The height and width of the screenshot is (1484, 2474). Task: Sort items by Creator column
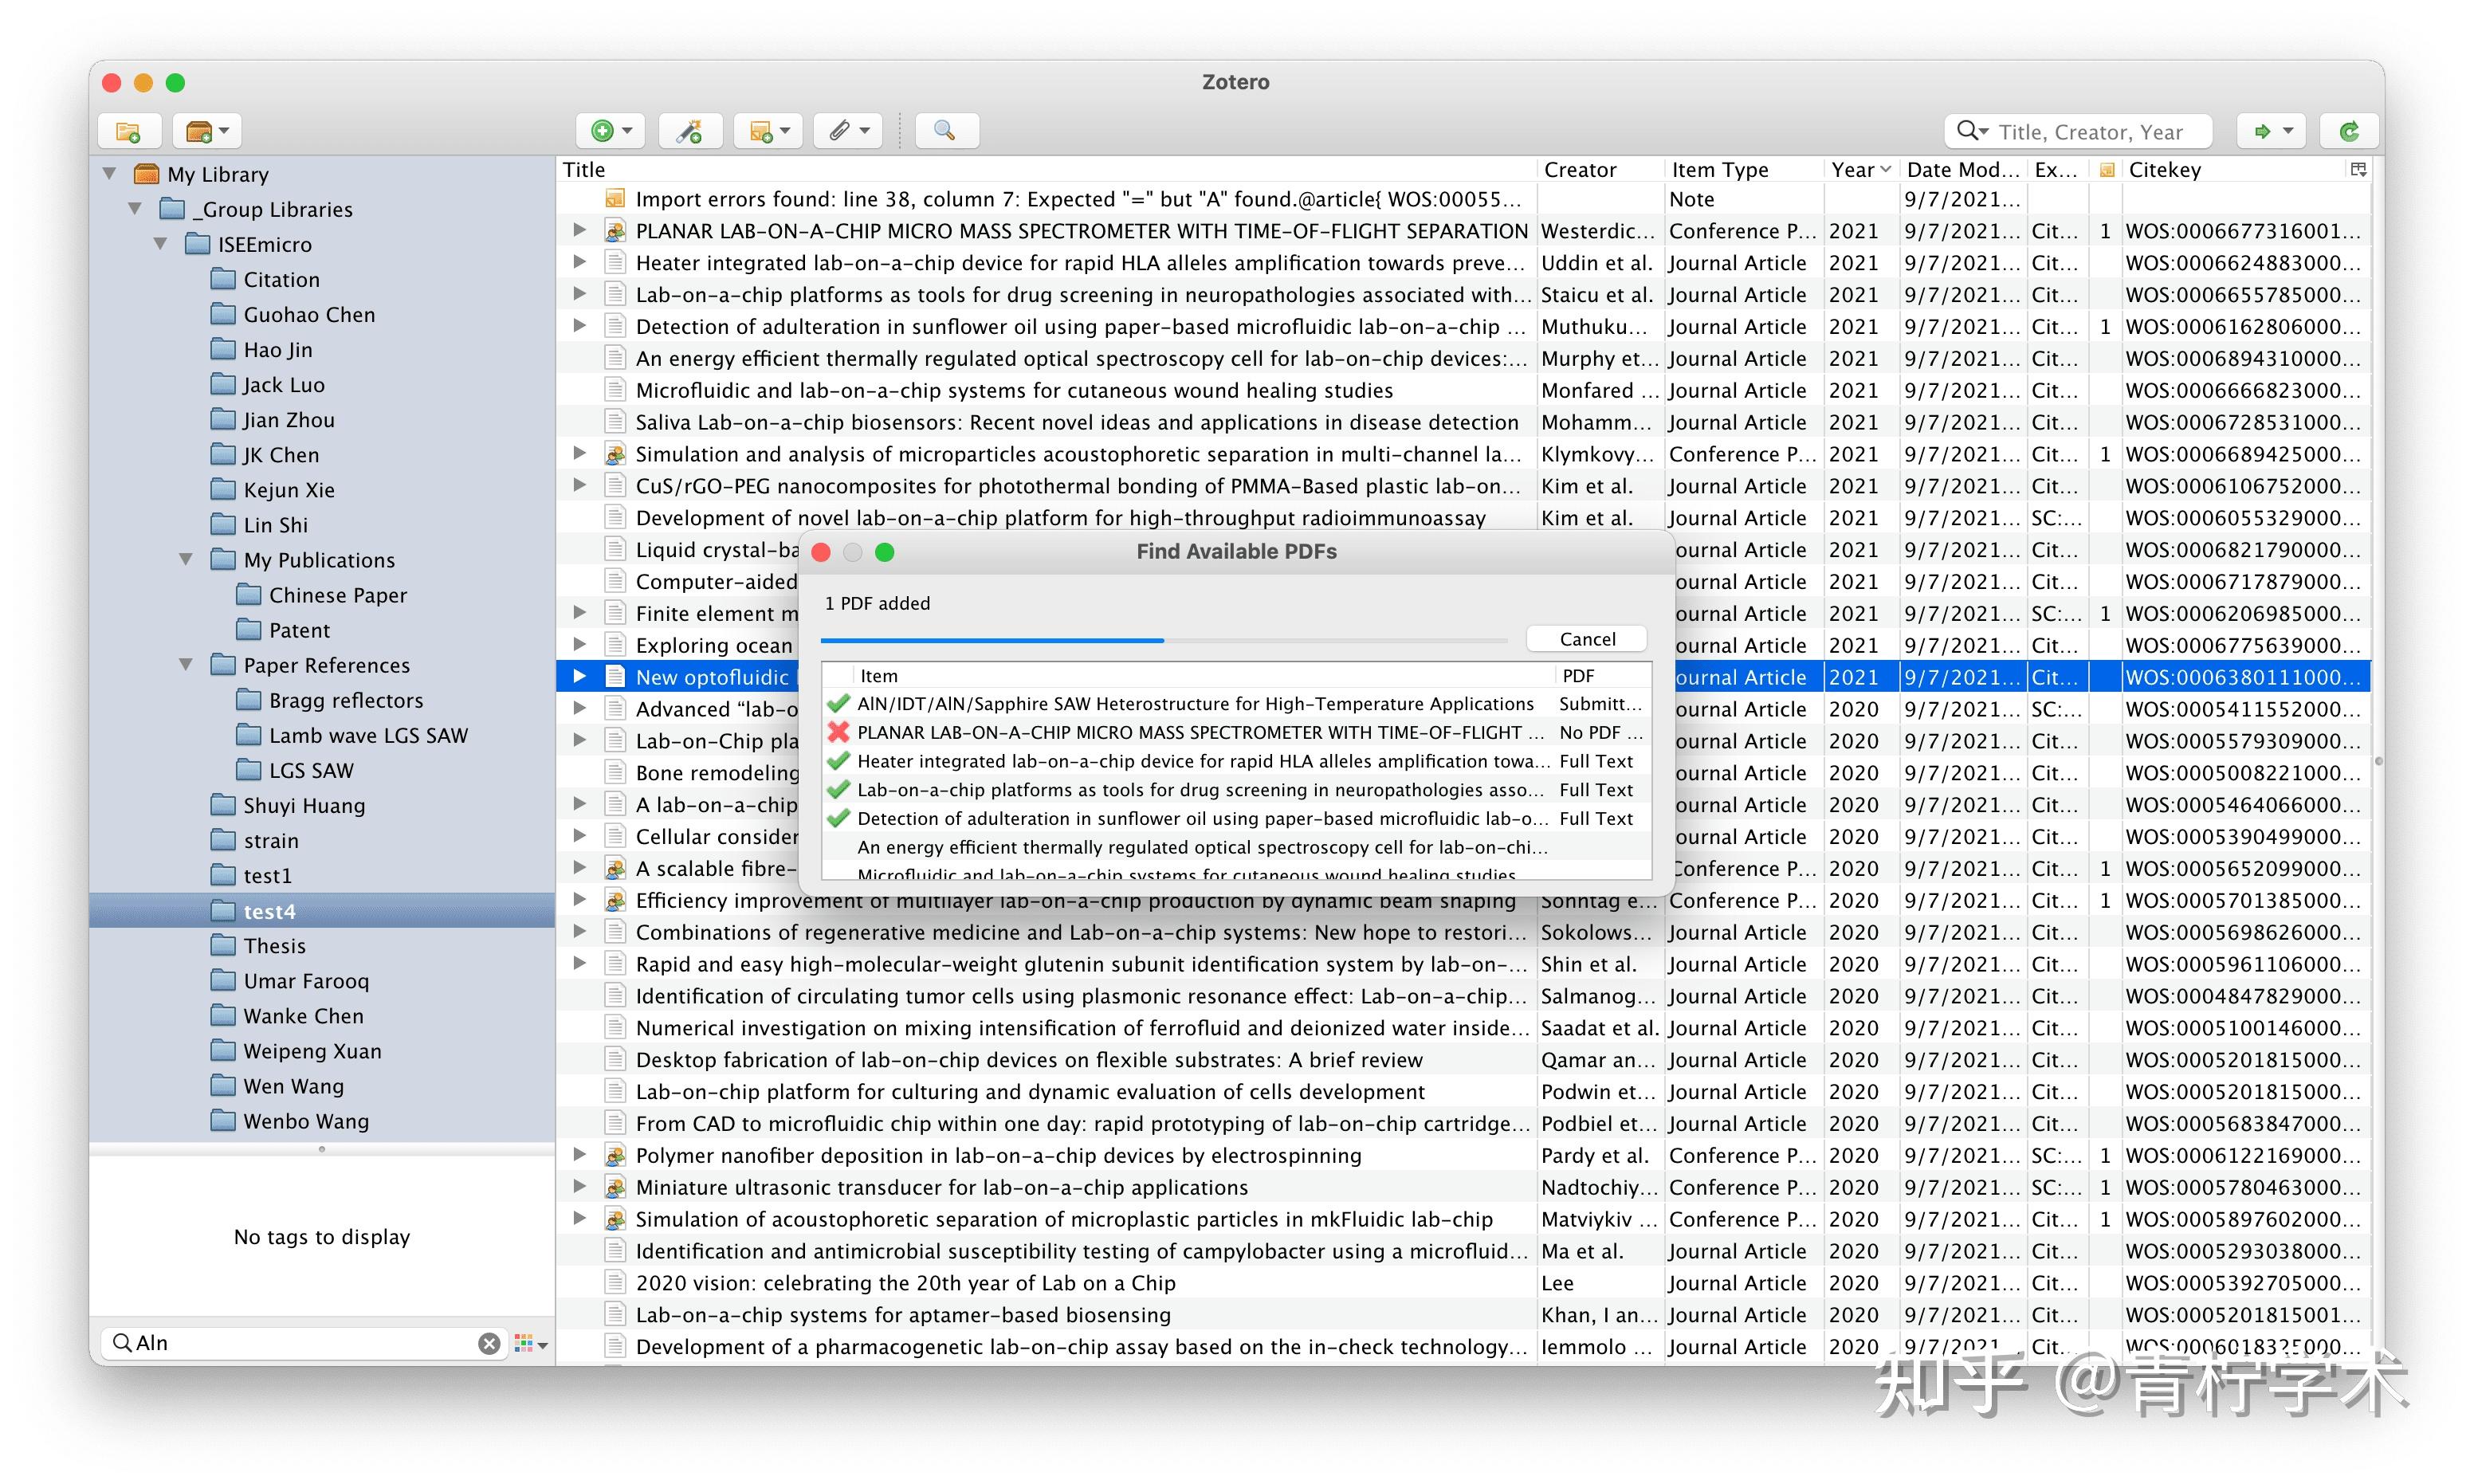pos(1599,169)
